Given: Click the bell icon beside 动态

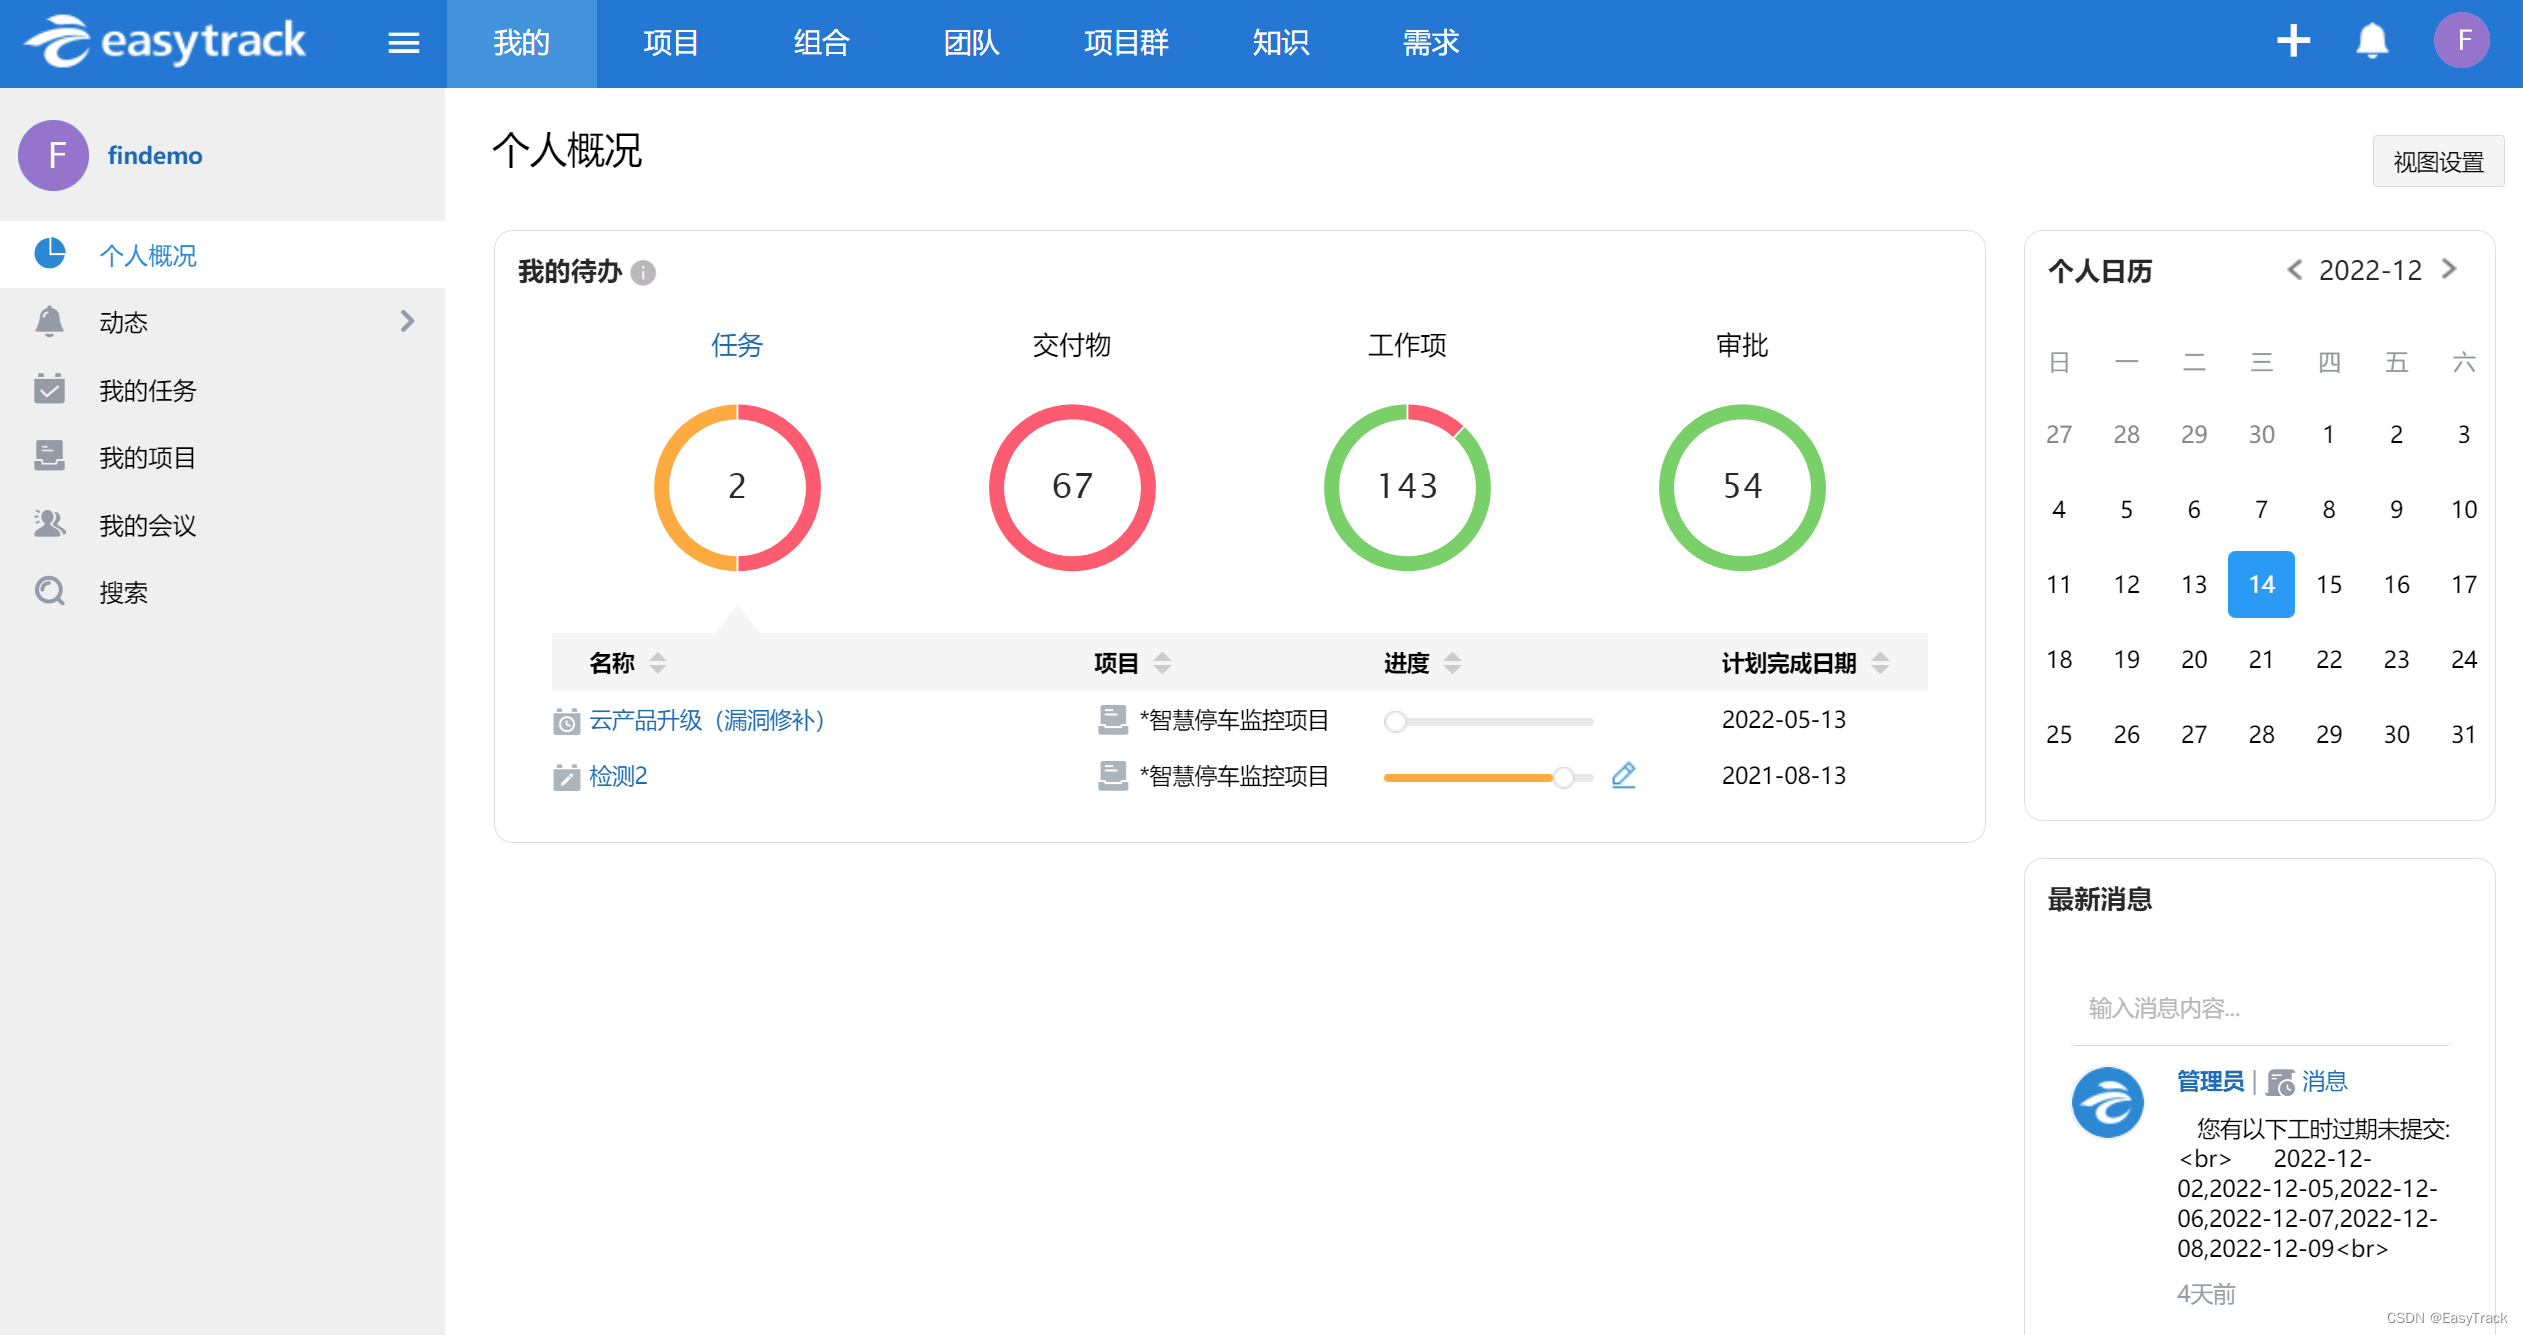Looking at the screenshot, I should click(50, 321).
